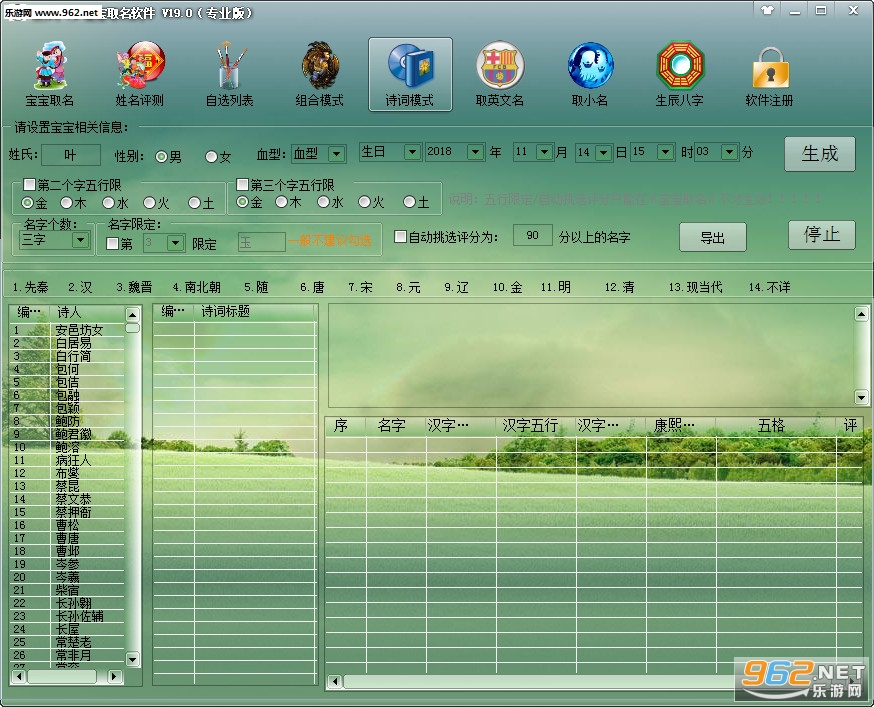Click the 导出 export button
874x707 pixels.
coord(712,238)
